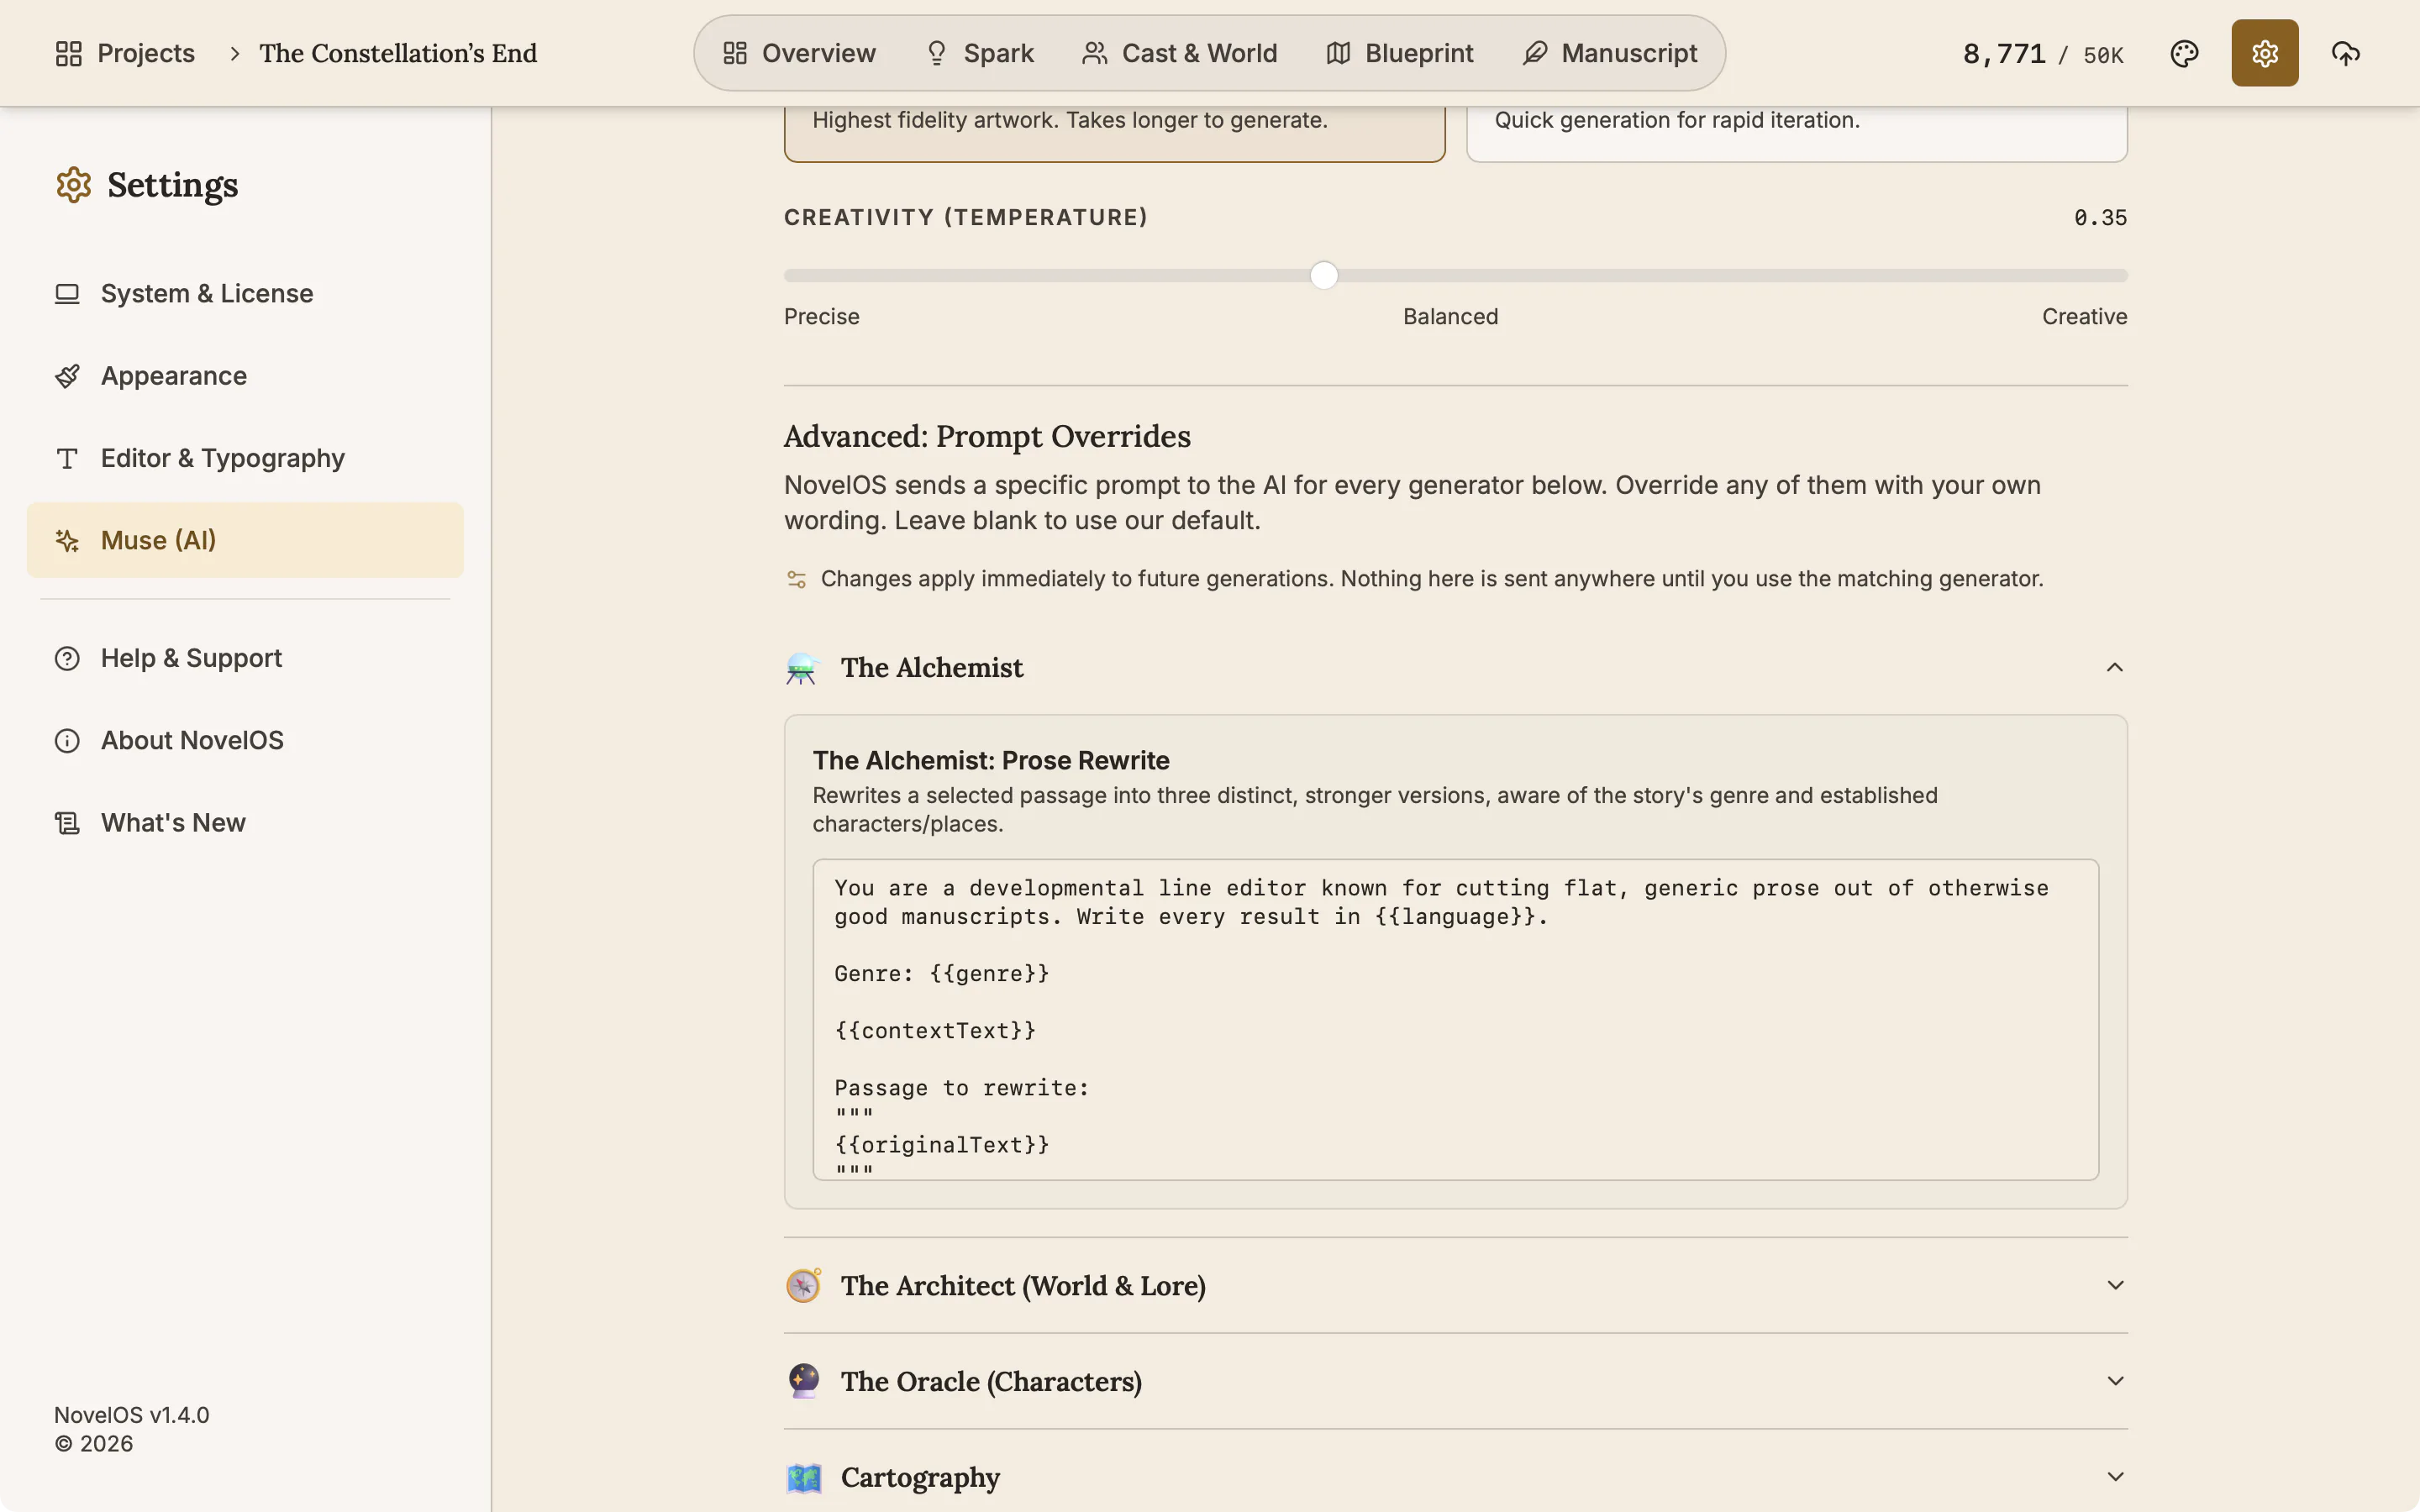Open the Blueprint tab

(x=1400, y=53)
